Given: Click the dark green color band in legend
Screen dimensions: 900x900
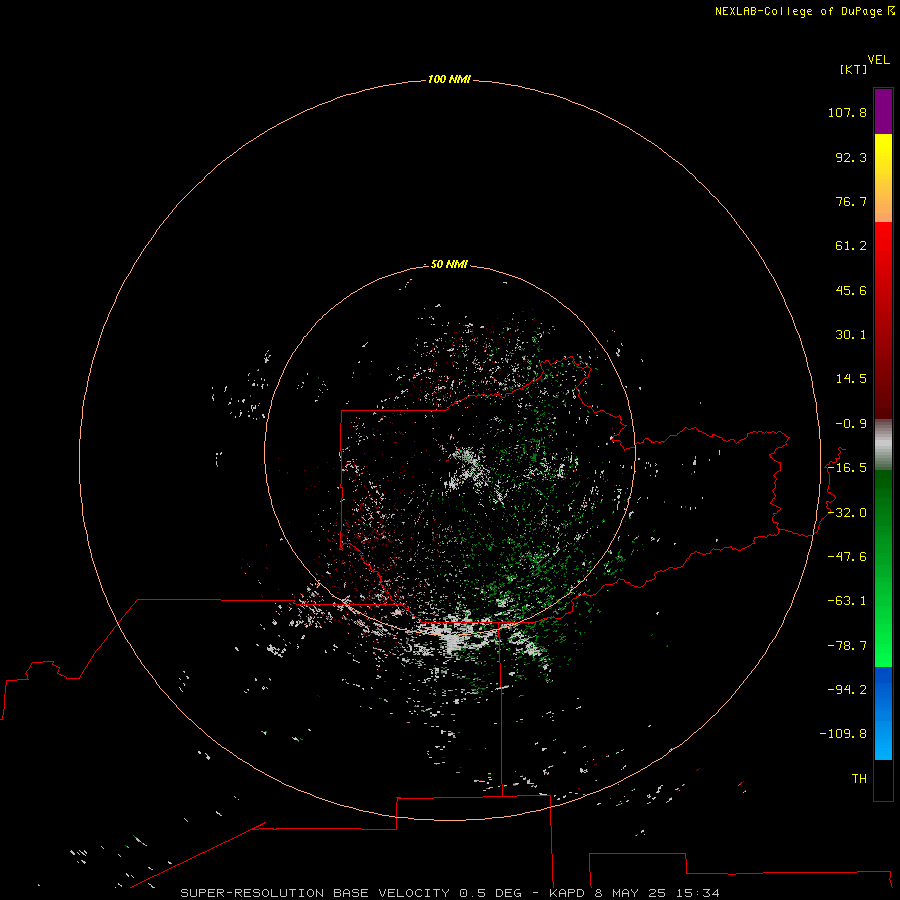Looking at the screenshot, I should coord(883,568).
